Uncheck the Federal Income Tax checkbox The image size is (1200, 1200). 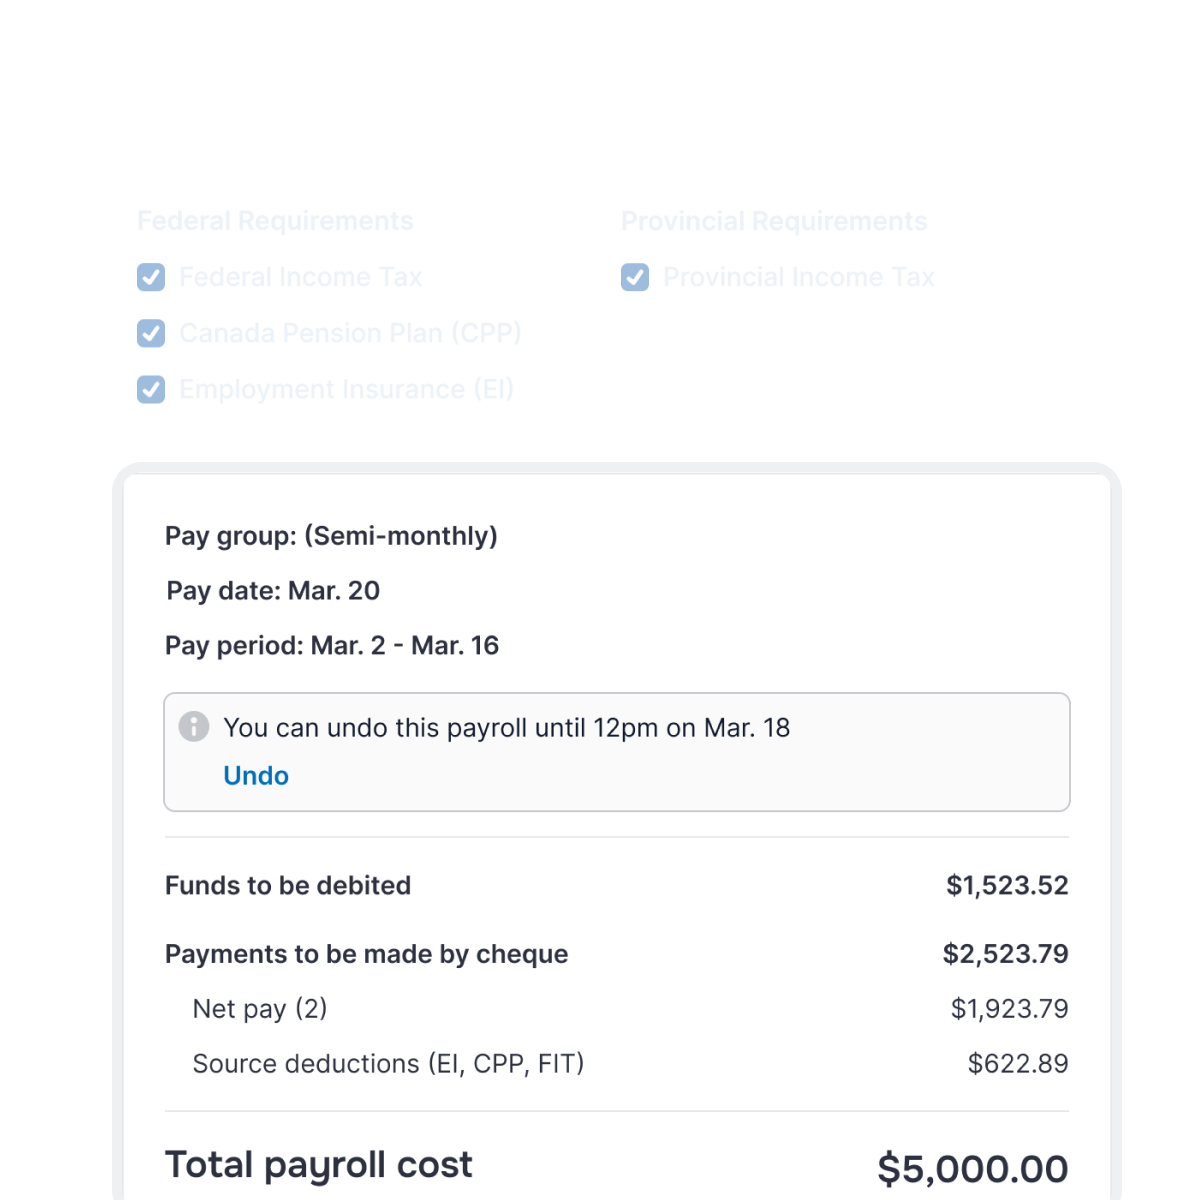point(150,278)
